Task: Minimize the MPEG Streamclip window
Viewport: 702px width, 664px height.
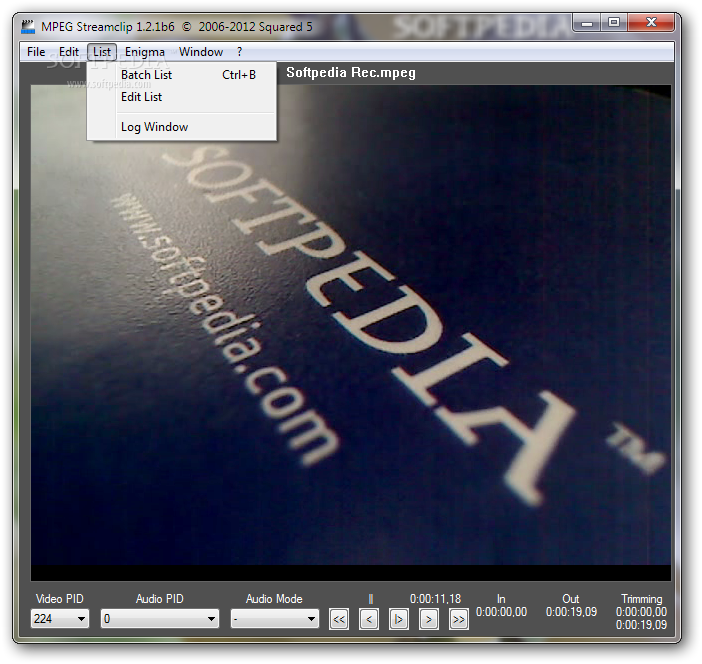Action: (x=587, y=23)
